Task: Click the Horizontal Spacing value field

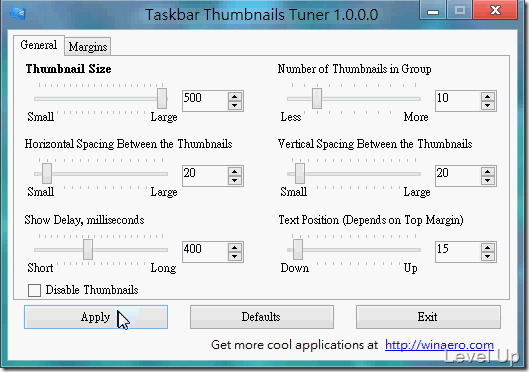Action: coord(204,176)
